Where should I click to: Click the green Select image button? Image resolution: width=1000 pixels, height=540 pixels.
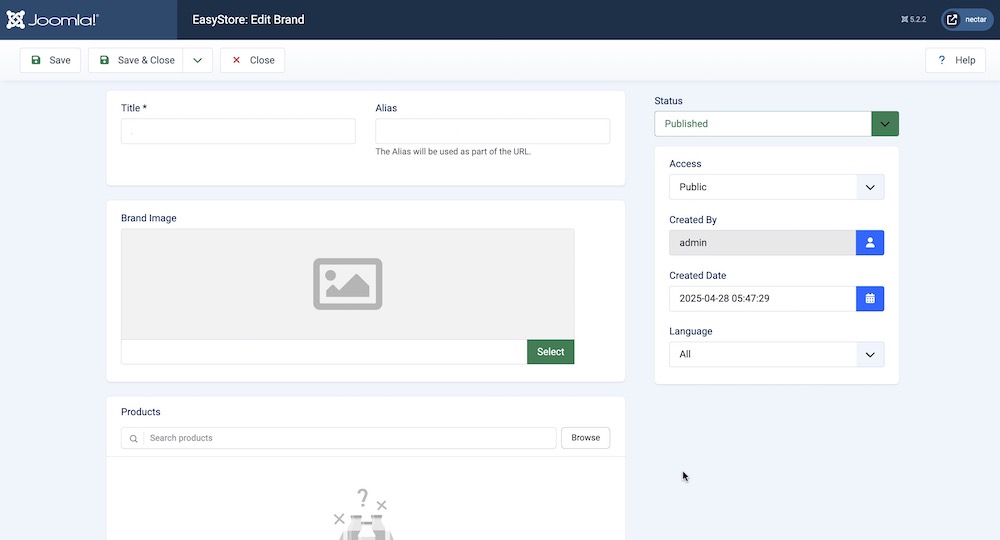pos(550,352)
